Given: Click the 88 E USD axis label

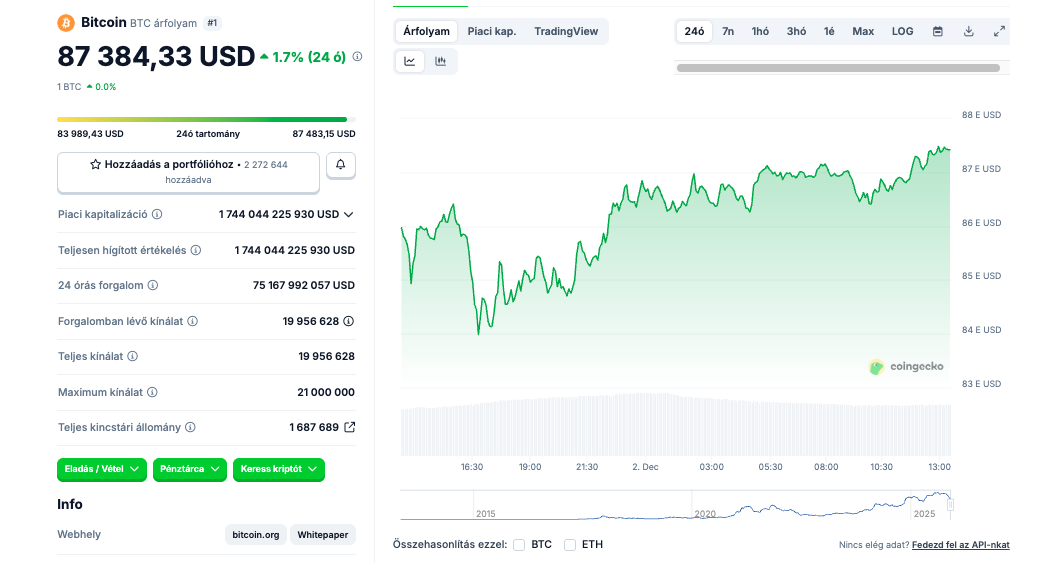Looking at the screenshot, I should pos(982,115).
